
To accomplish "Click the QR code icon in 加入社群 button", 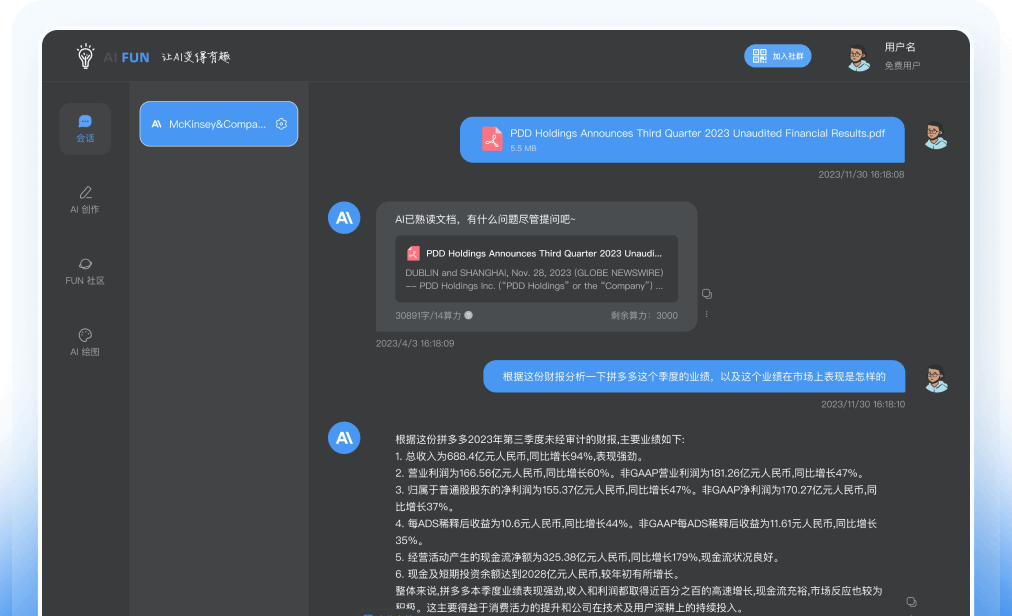I will 758,56.
